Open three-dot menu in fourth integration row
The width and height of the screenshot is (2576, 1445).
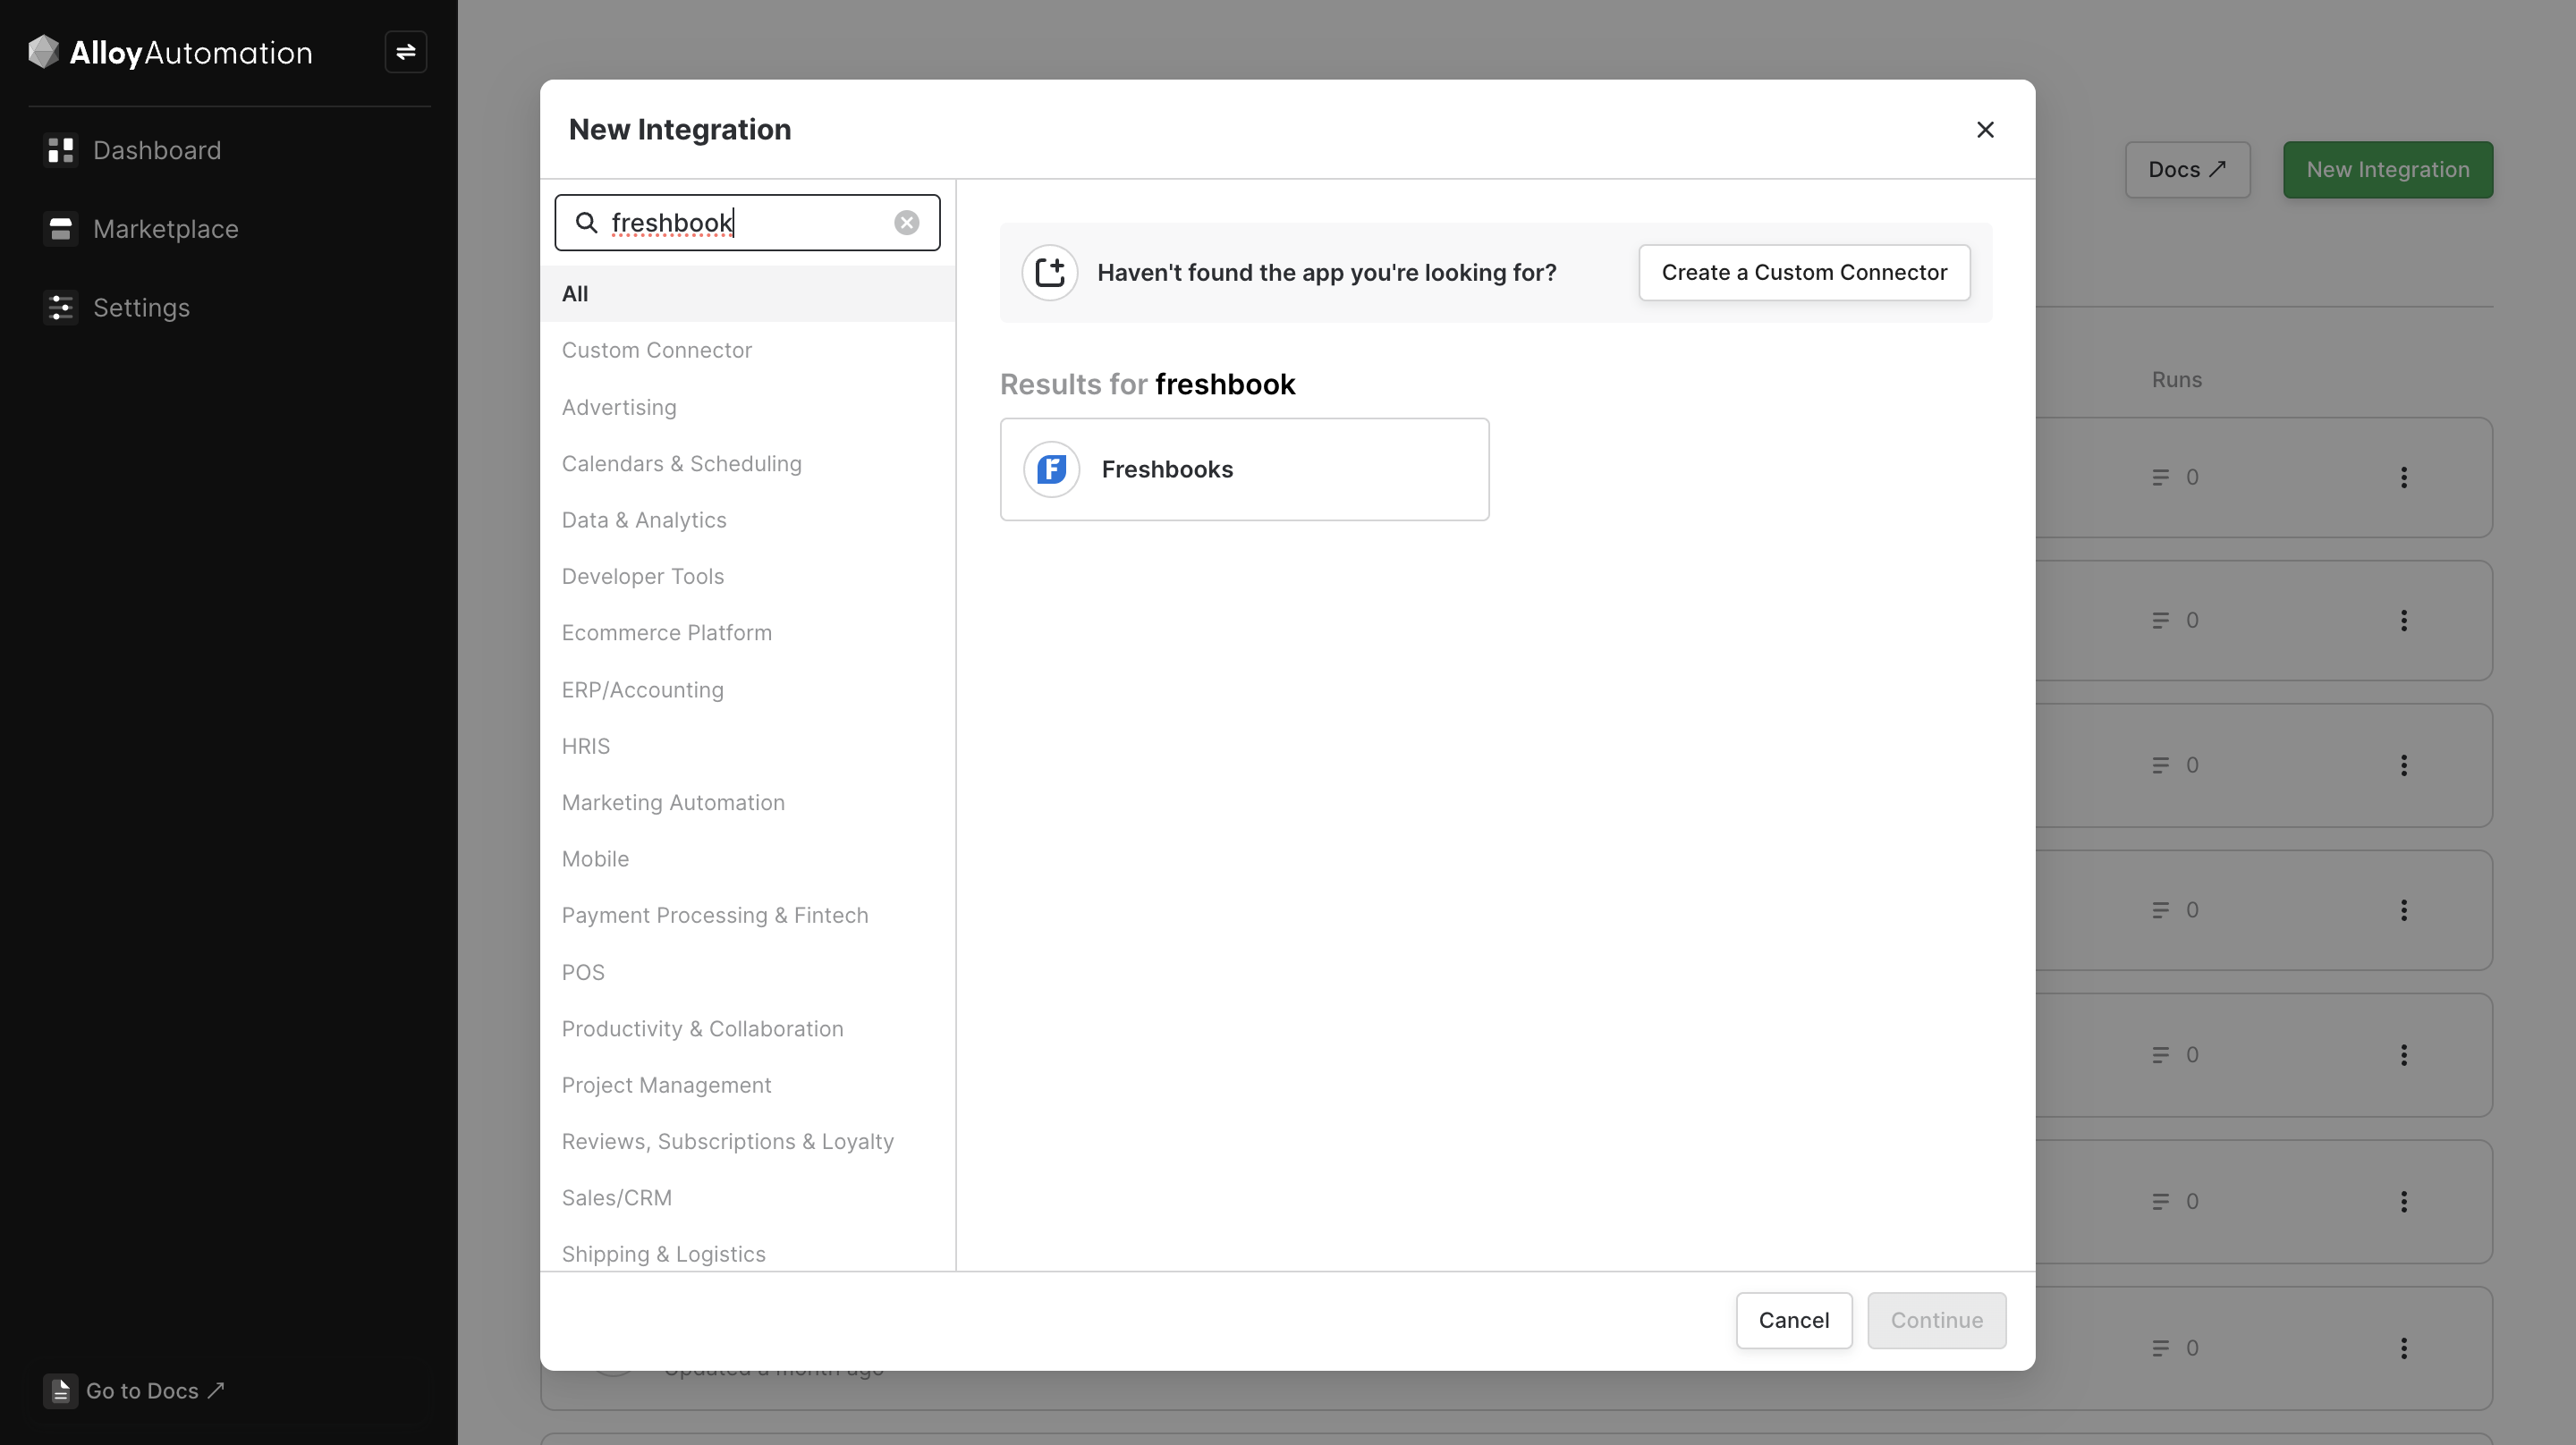tap(2404, 910)
